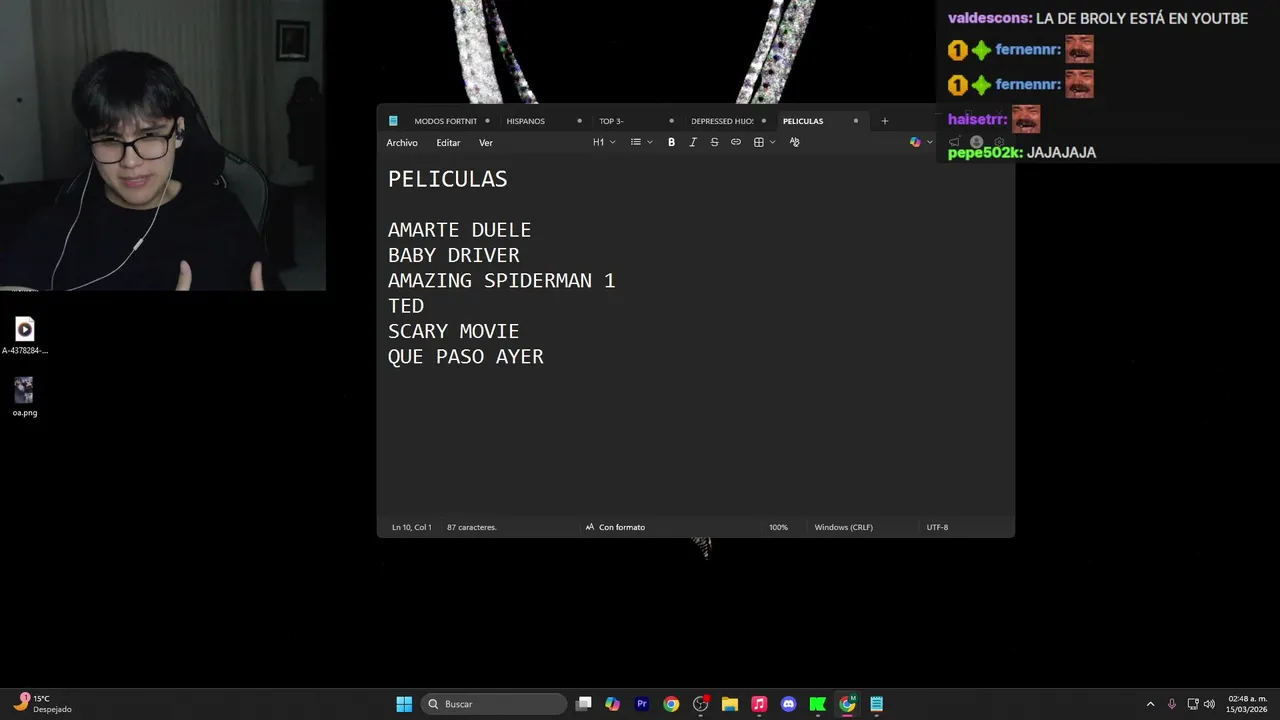
Task: Open Discord from the taskbar
Action: pyautogui.click(x=789, y=704)
